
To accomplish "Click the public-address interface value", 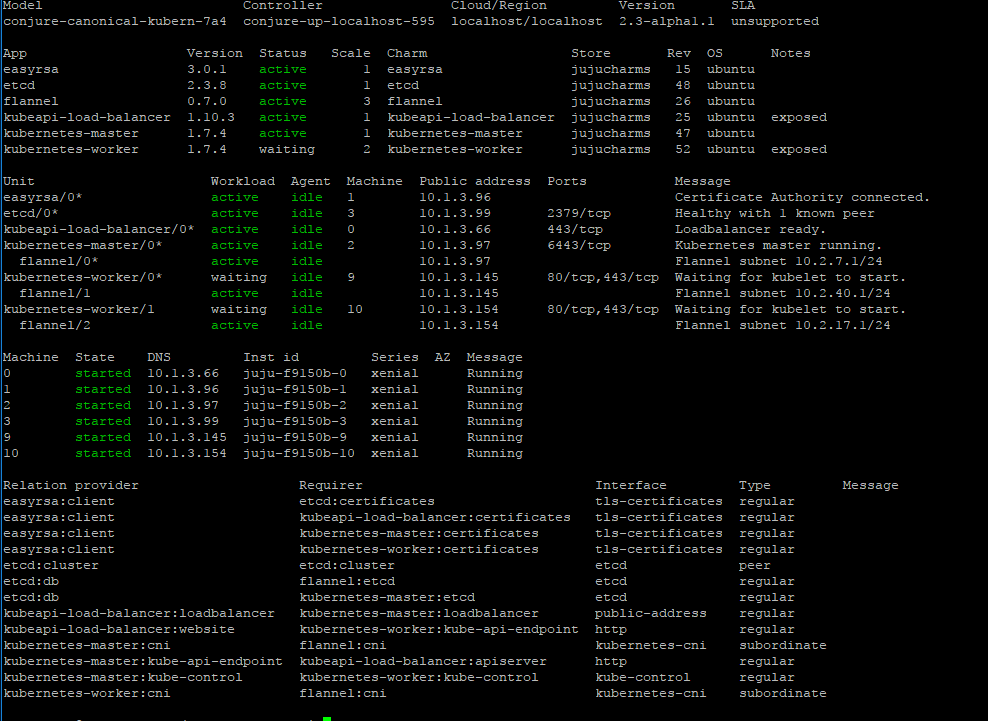I will tap(651, 613).
